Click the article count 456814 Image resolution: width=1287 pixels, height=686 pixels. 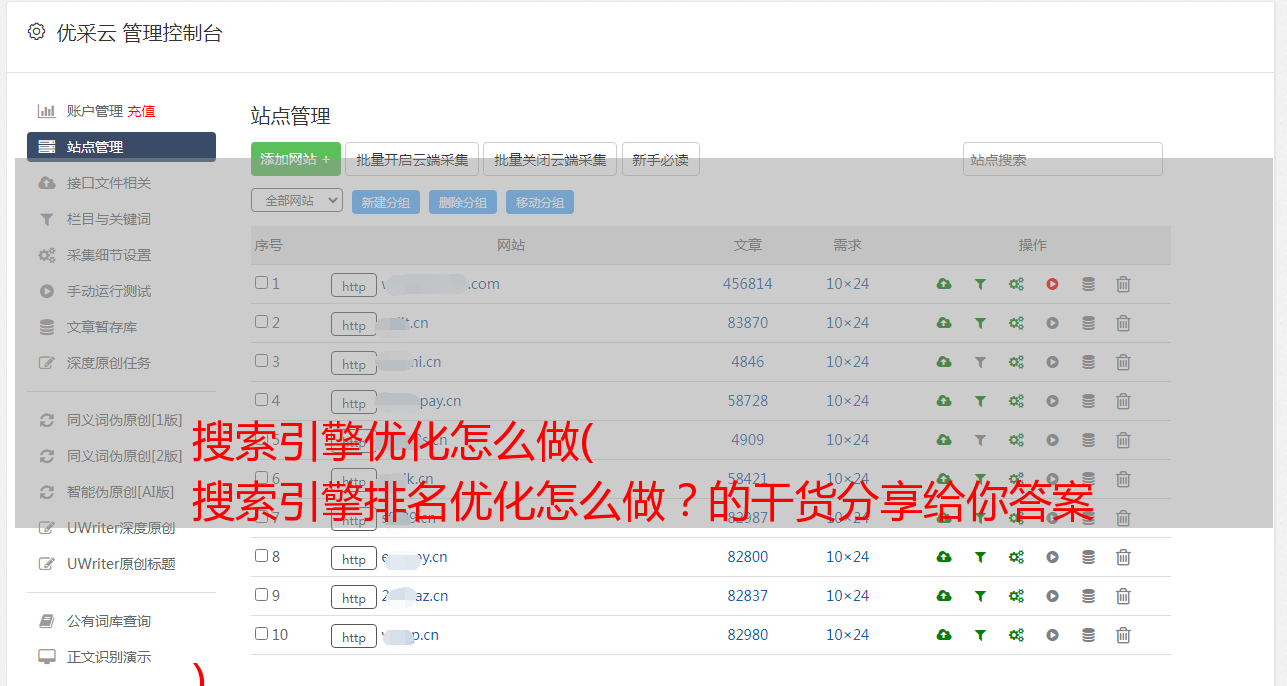coord(748,284)
